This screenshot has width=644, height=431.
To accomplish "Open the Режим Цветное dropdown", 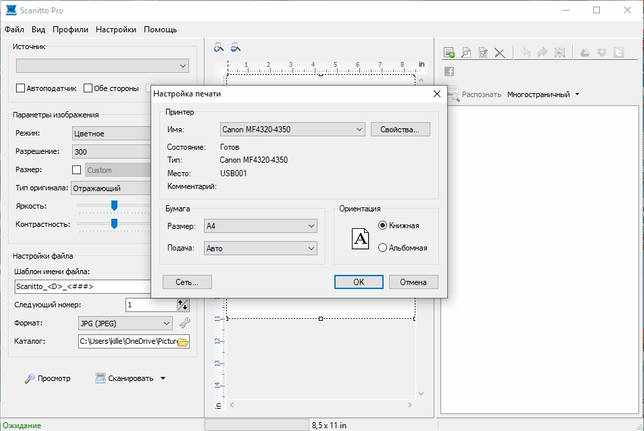I will click(112, 133).
